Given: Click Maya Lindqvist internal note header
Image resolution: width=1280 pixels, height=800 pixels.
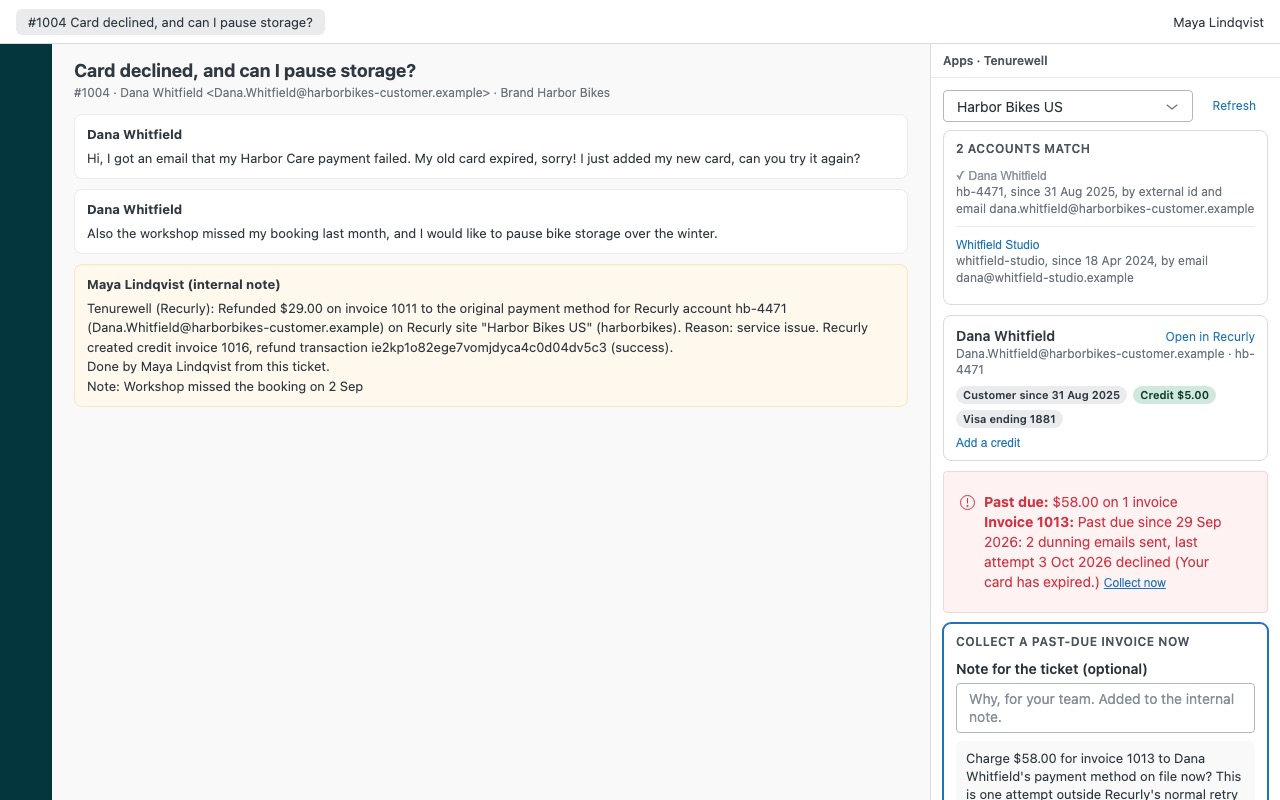Looking at the screenshot, I should coord(184,285).
